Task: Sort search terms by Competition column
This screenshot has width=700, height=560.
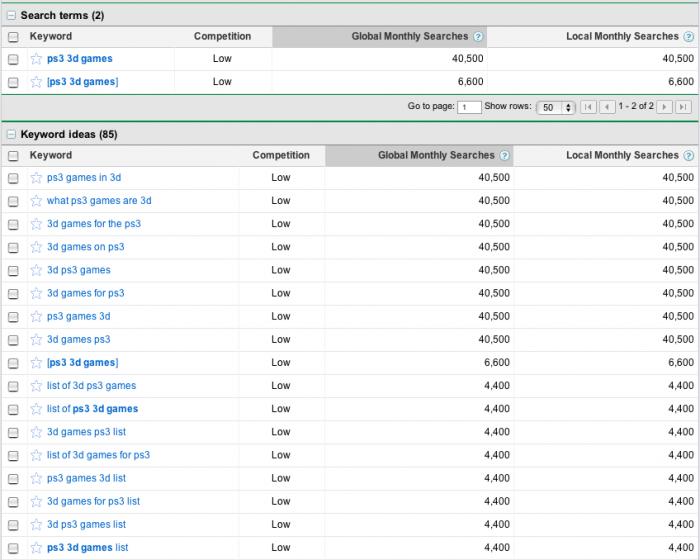Action: [222, 36]
